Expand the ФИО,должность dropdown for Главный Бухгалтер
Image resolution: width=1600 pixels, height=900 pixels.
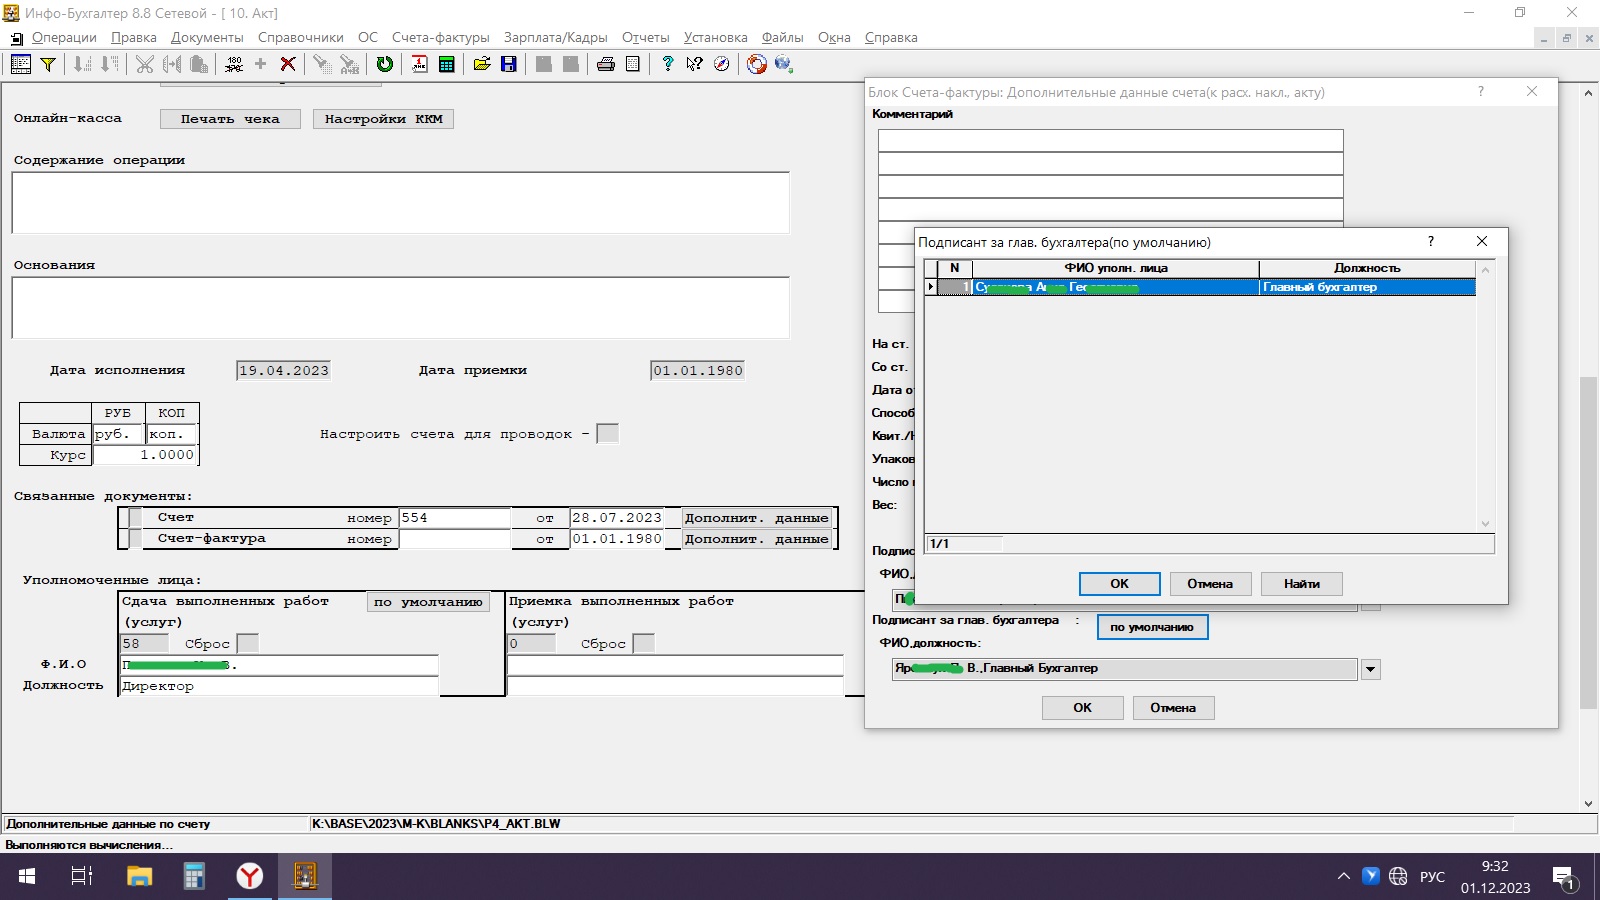1370,669
